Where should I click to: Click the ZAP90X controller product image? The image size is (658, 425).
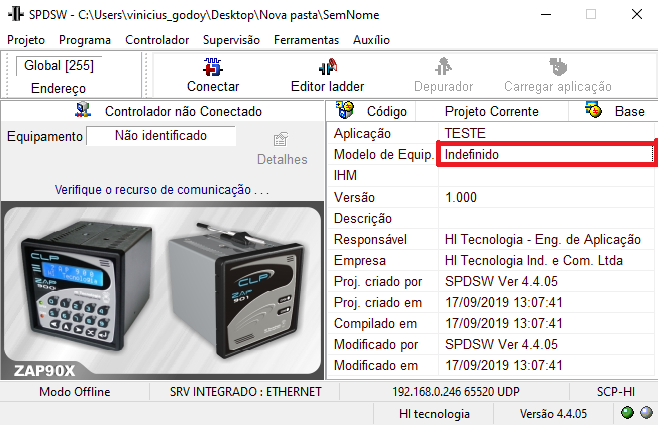(x=162, y=291)
